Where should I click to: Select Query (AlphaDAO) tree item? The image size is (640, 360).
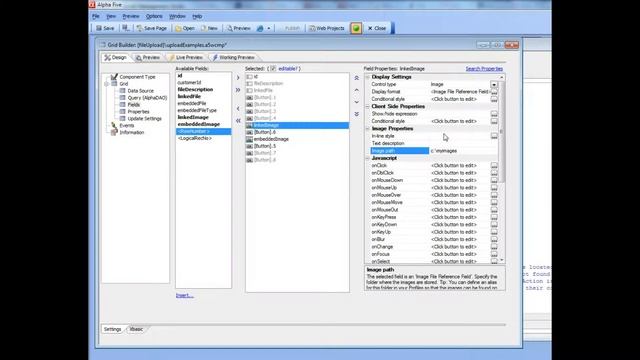(x=147, y=98)
